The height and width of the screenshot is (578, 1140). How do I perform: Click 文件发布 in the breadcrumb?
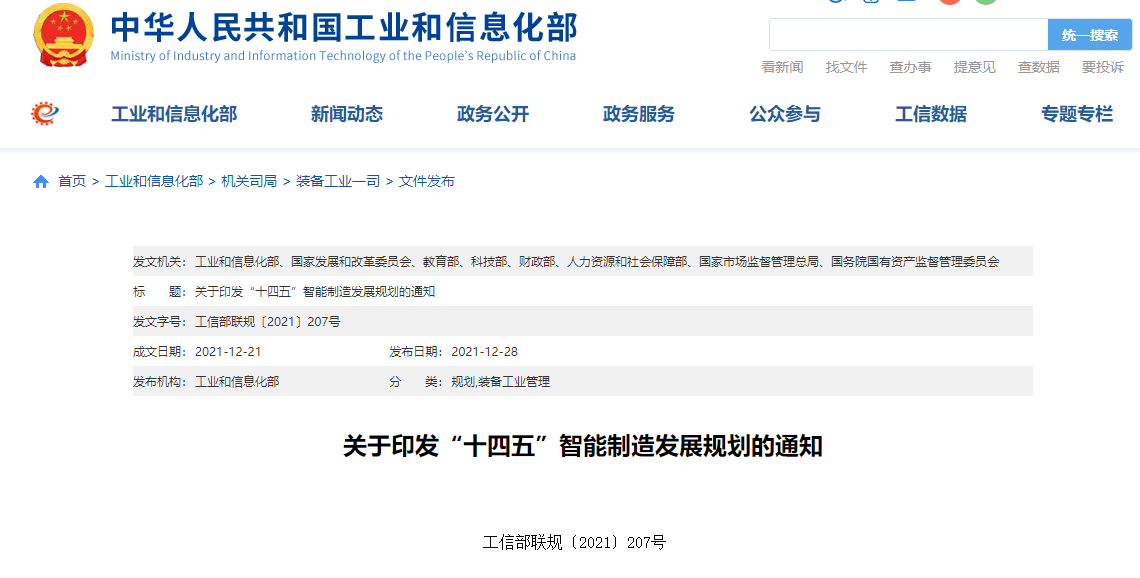427,182
